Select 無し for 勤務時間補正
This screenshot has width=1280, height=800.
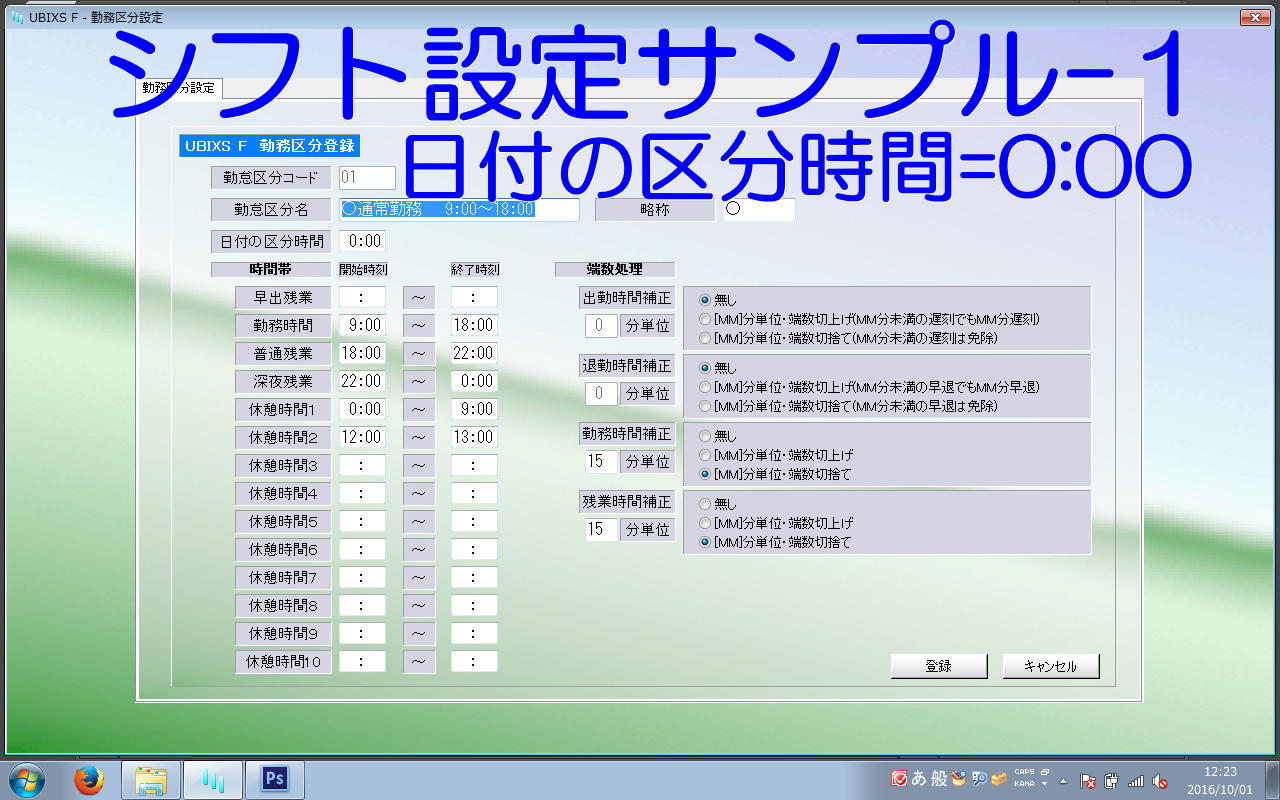[x=705, y=436]
